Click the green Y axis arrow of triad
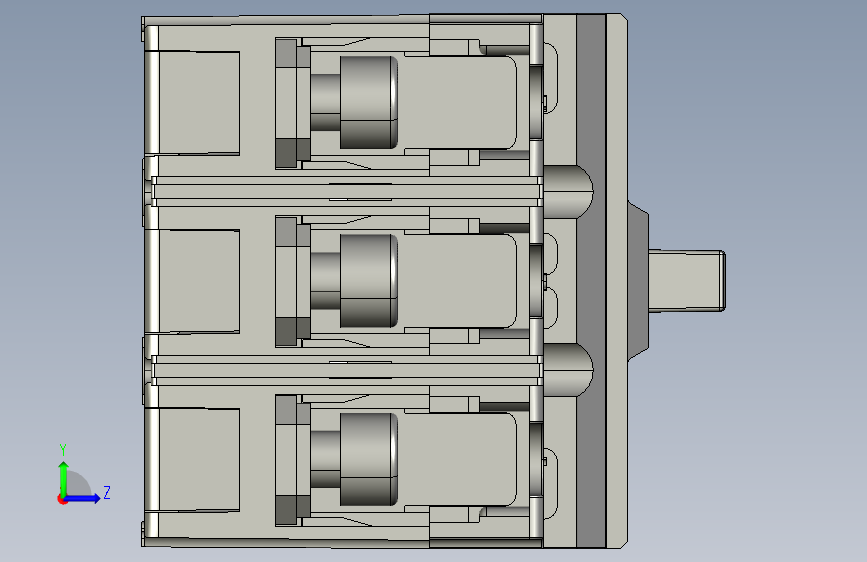Screen dimensions: 867x562 tap(64, 478)
